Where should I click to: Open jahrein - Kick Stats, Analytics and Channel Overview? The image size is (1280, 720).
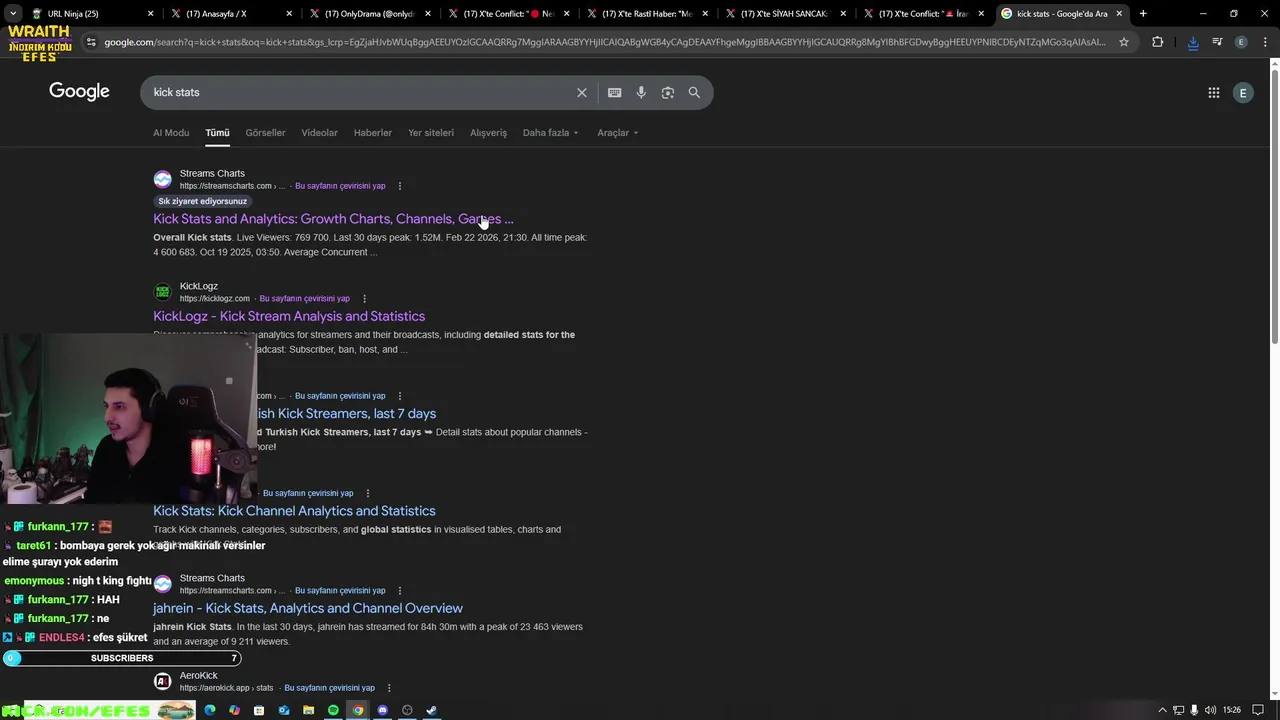[308, 608]
